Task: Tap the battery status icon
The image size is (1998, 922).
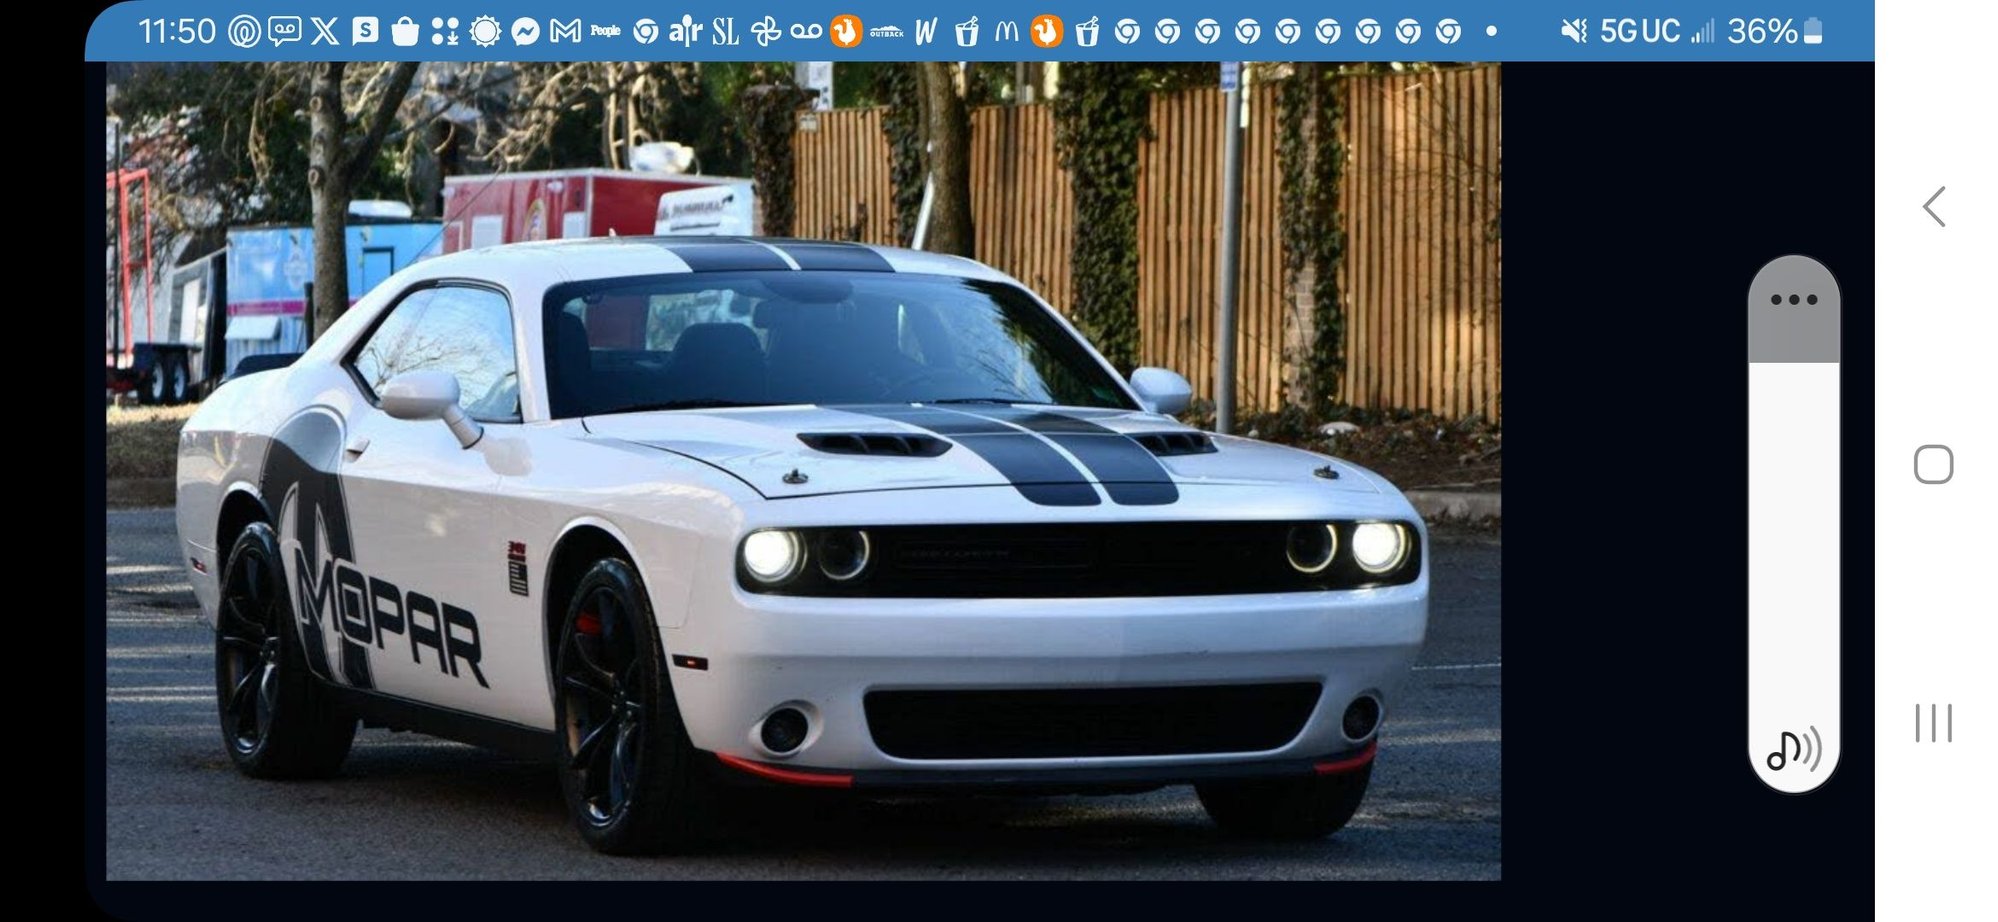Action: tap(1812, 32)
